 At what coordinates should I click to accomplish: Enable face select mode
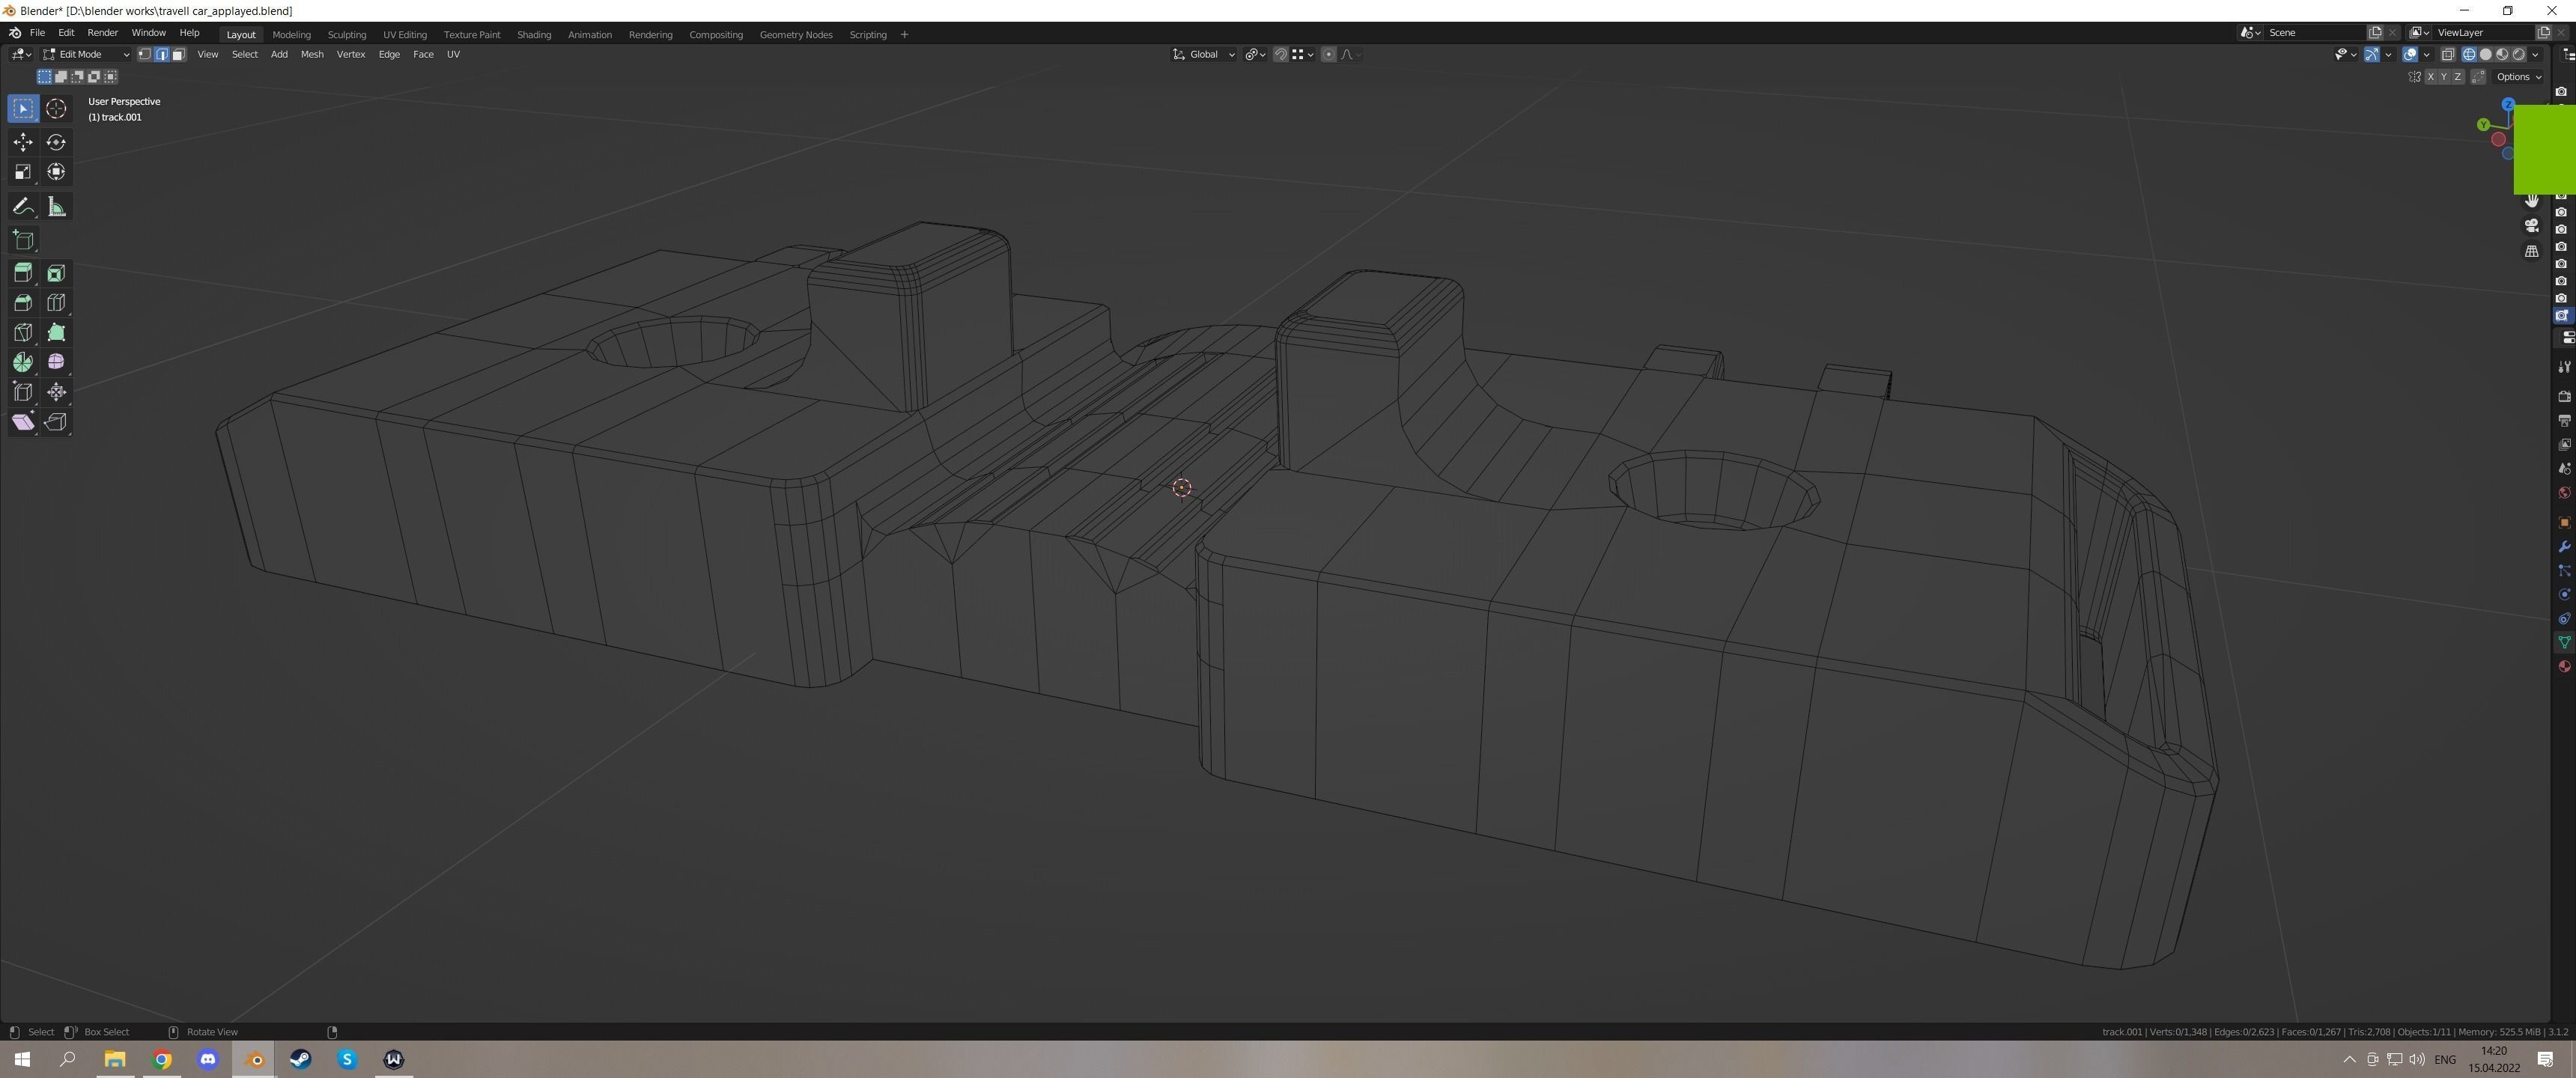coord(178,55)
